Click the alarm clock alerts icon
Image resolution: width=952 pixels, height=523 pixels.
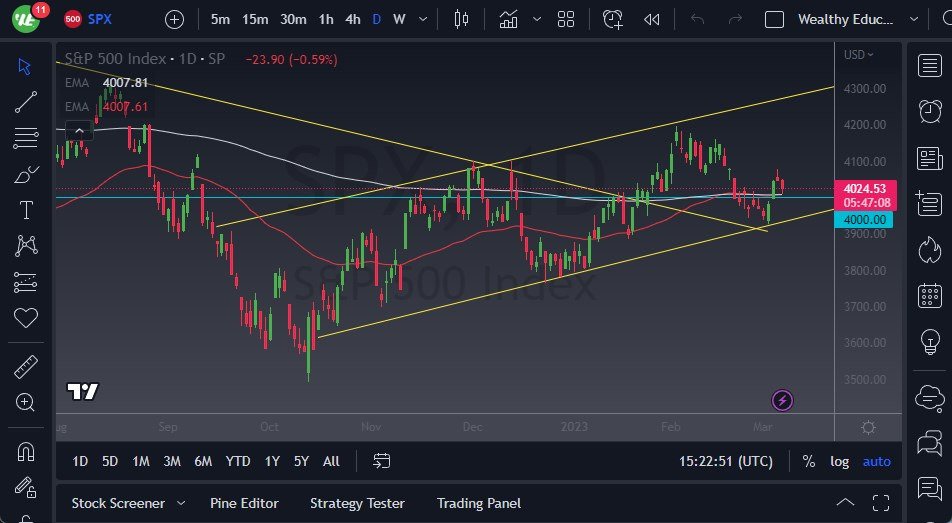pyautogui.click(x=929, y=111)
